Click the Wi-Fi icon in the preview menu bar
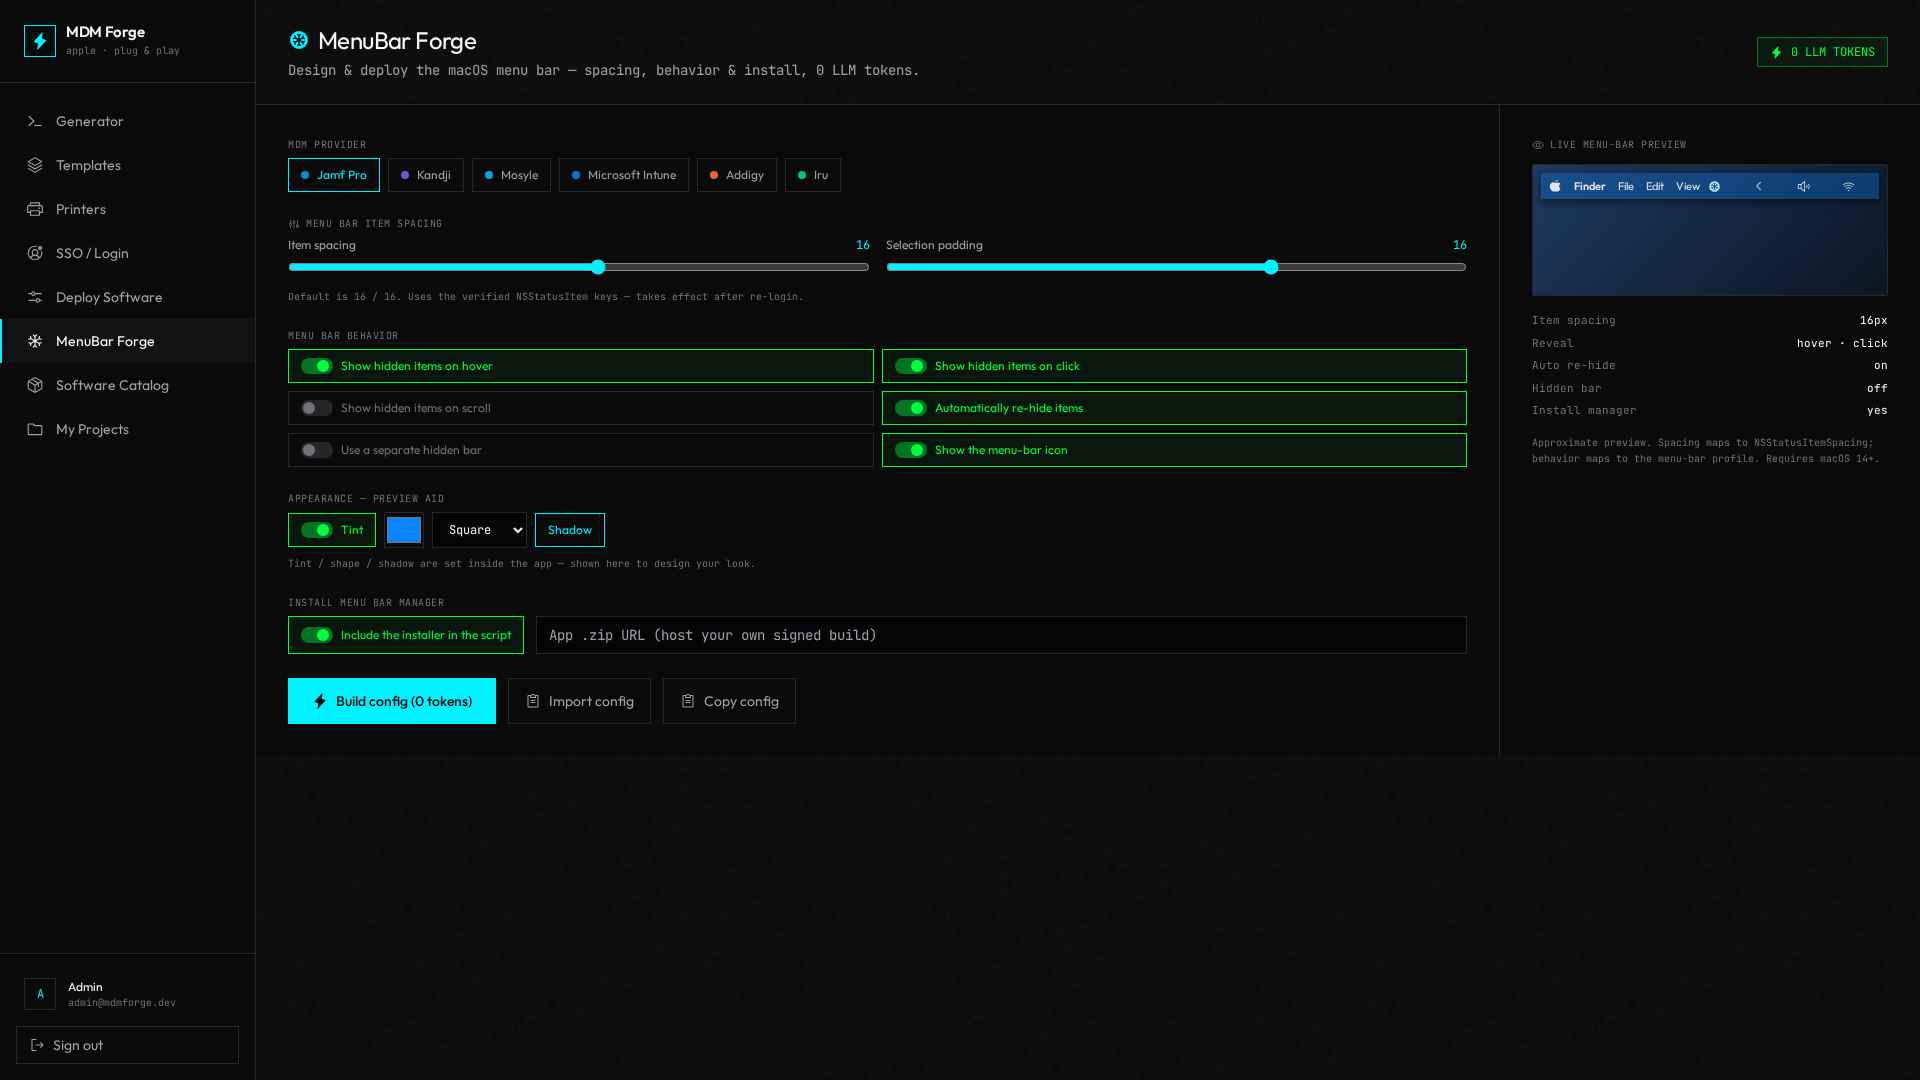Viewport: 1920px width, 1080px height. coord(1848,186)
